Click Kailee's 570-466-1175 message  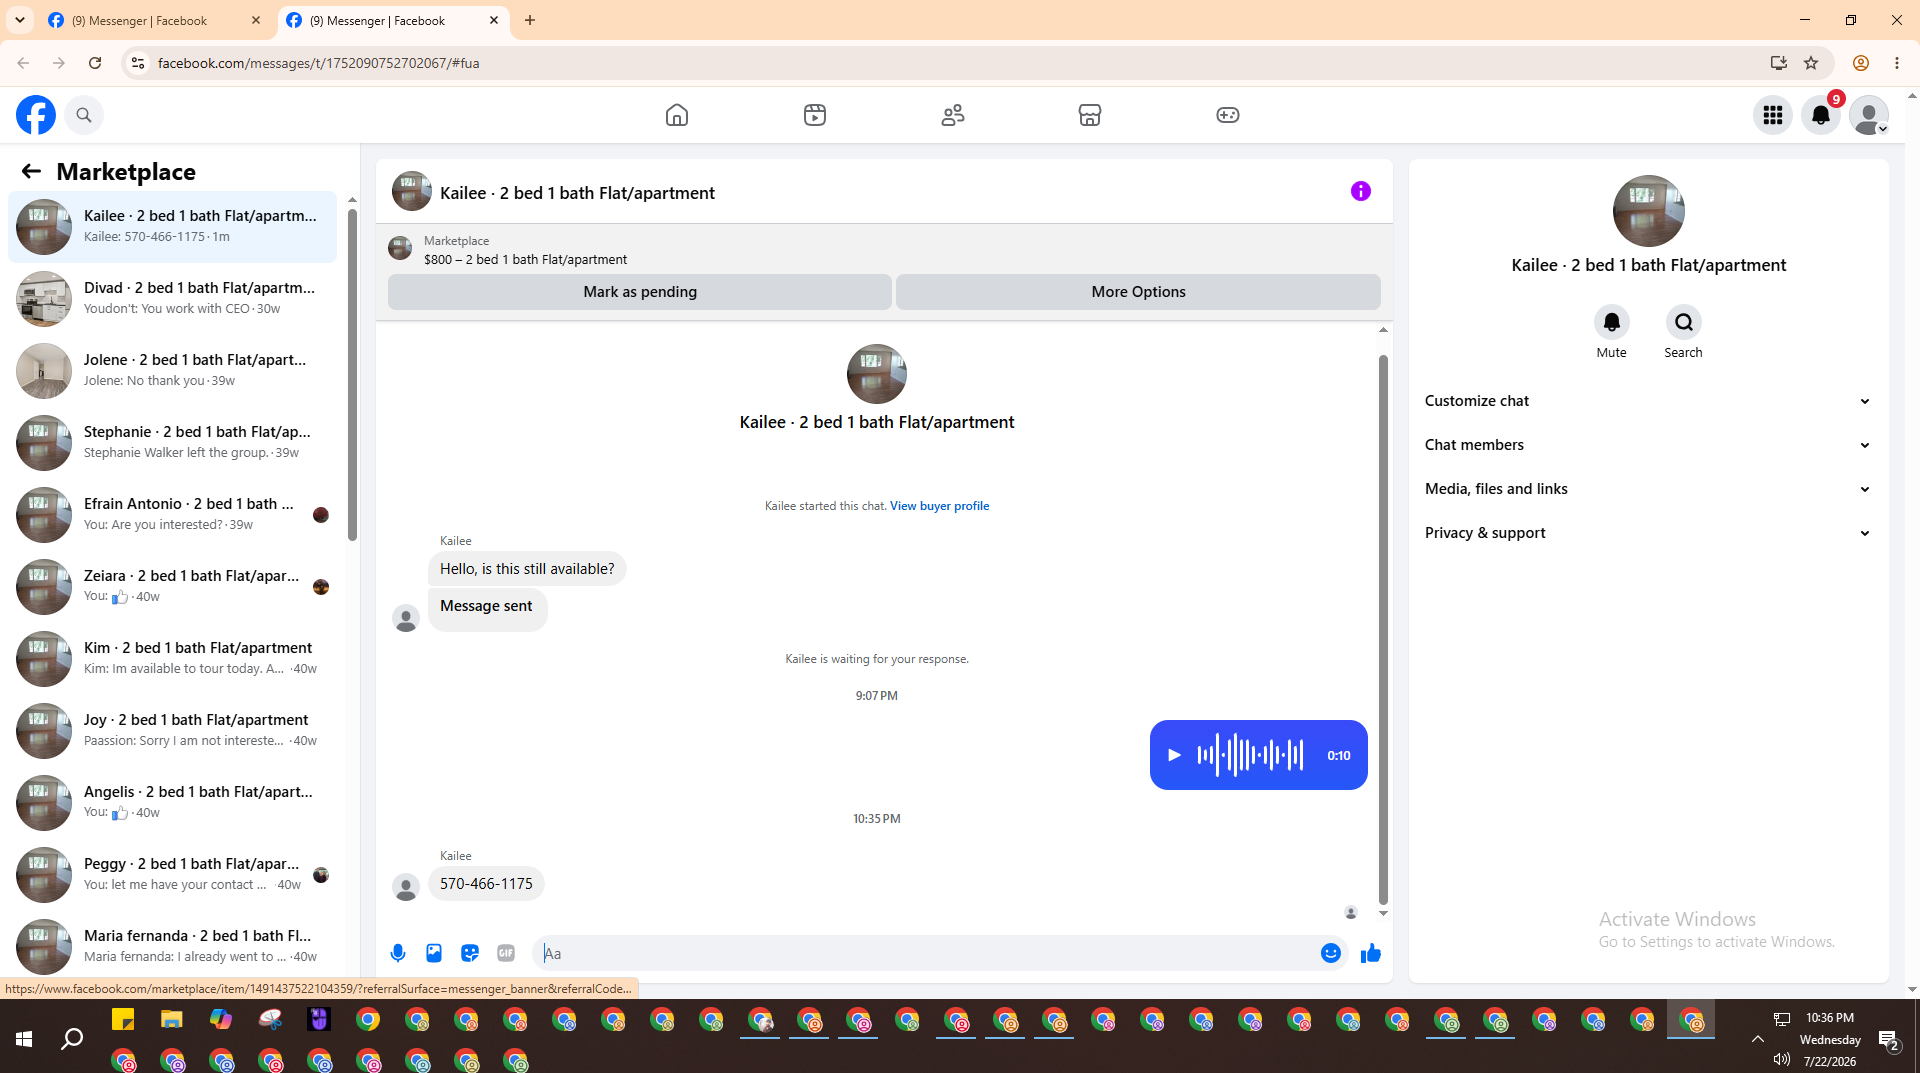click(486, 884)
